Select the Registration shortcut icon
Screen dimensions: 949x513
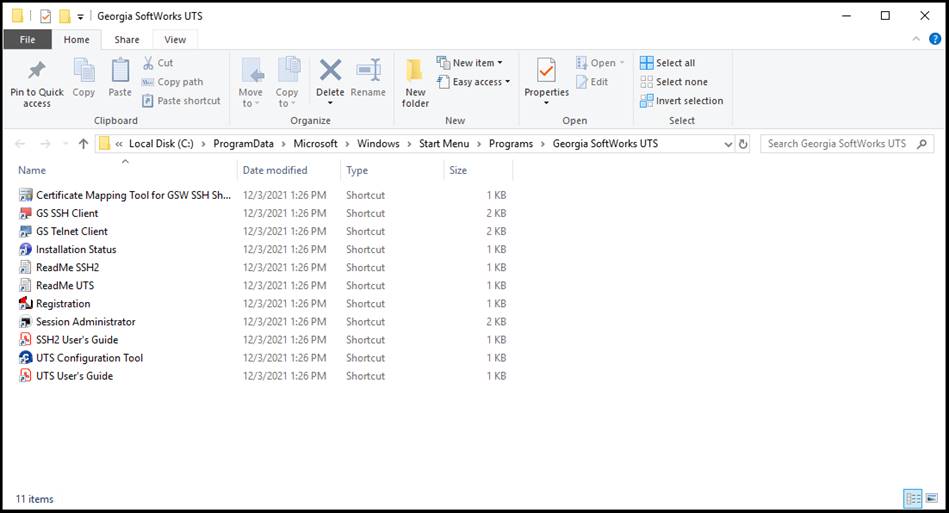[25, 304]
